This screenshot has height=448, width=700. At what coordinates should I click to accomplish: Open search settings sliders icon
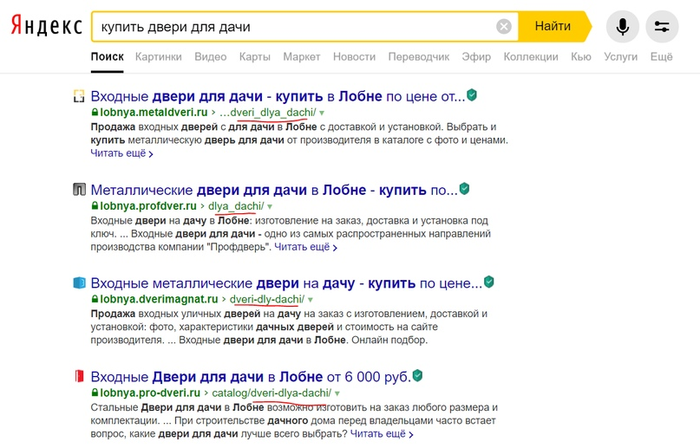[661, 27]
